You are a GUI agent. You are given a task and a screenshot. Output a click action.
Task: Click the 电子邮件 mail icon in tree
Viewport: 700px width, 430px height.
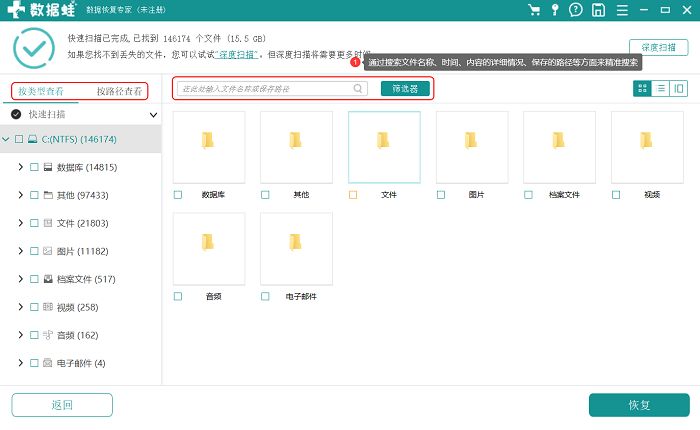pyautogui.click(x=48, y=363)
